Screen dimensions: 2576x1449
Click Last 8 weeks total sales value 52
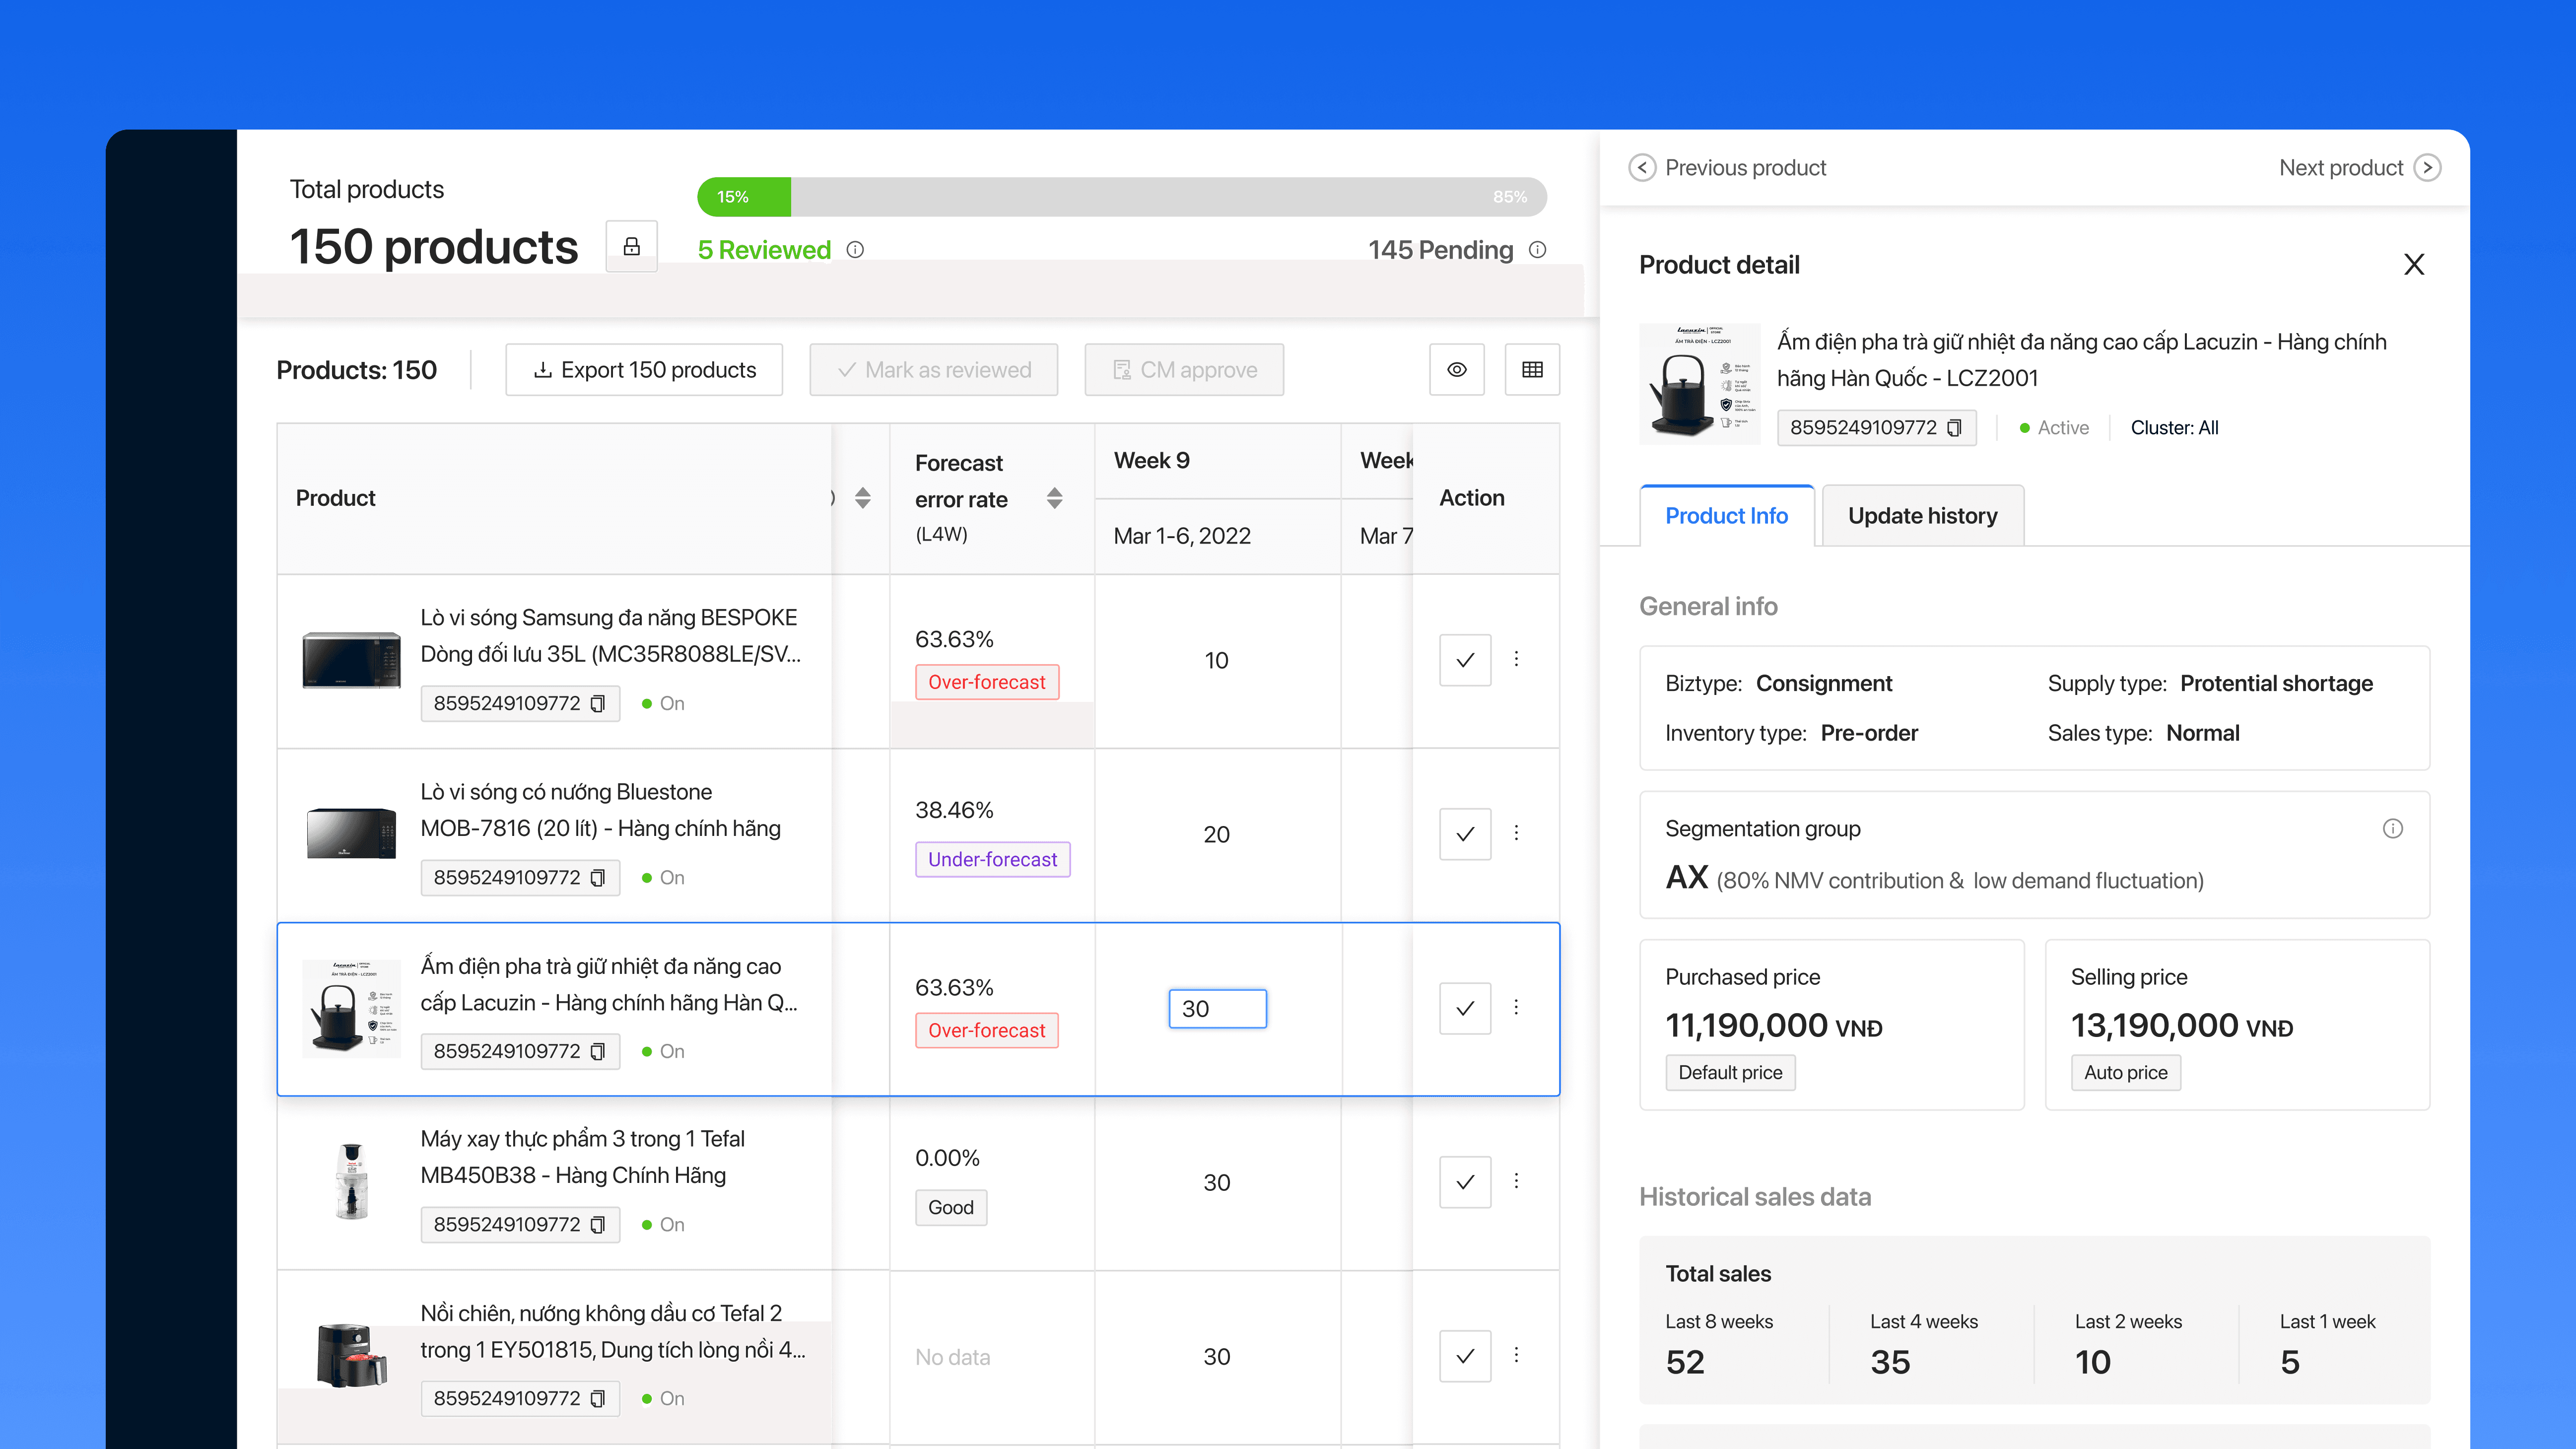1686,1363
